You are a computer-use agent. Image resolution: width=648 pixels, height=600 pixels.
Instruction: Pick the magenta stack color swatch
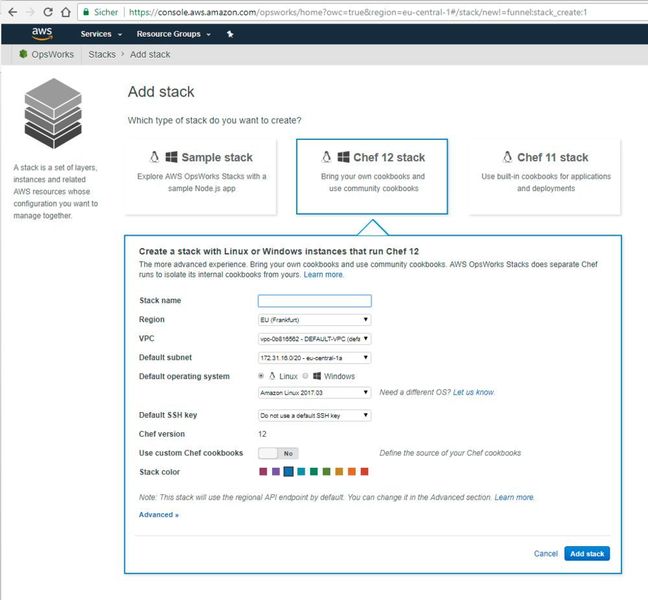point(263,471)
